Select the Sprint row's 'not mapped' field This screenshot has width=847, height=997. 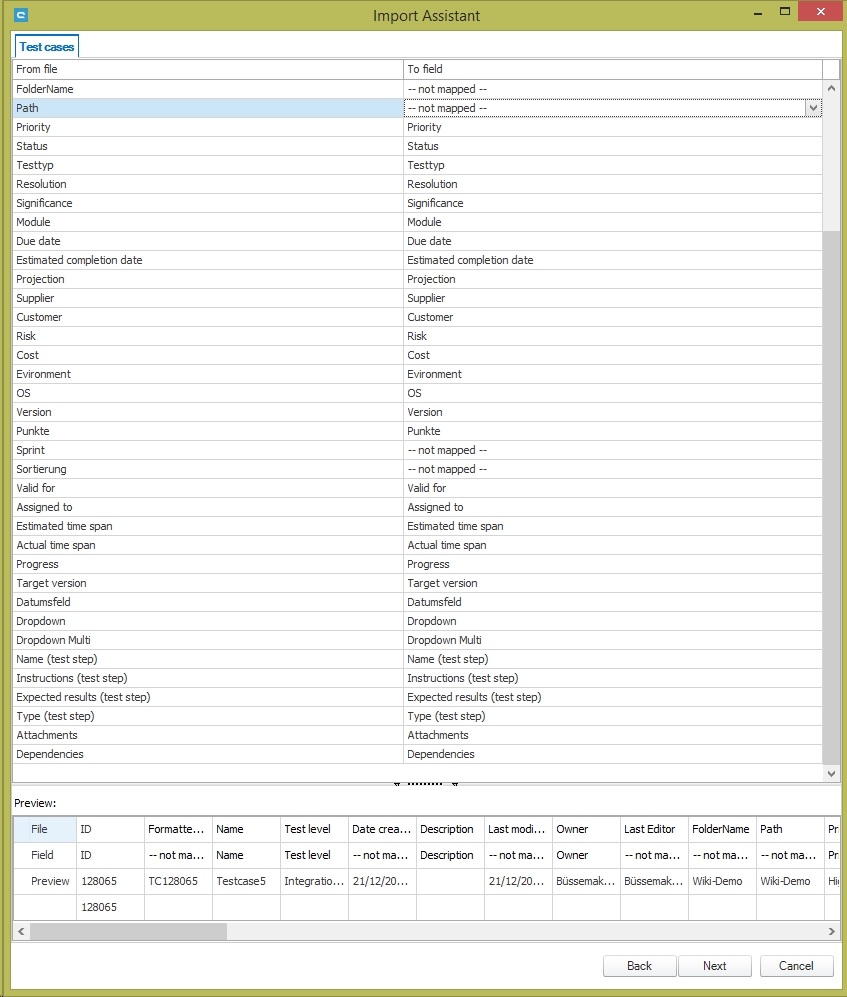pyautogui.click(x=612, y=450)
